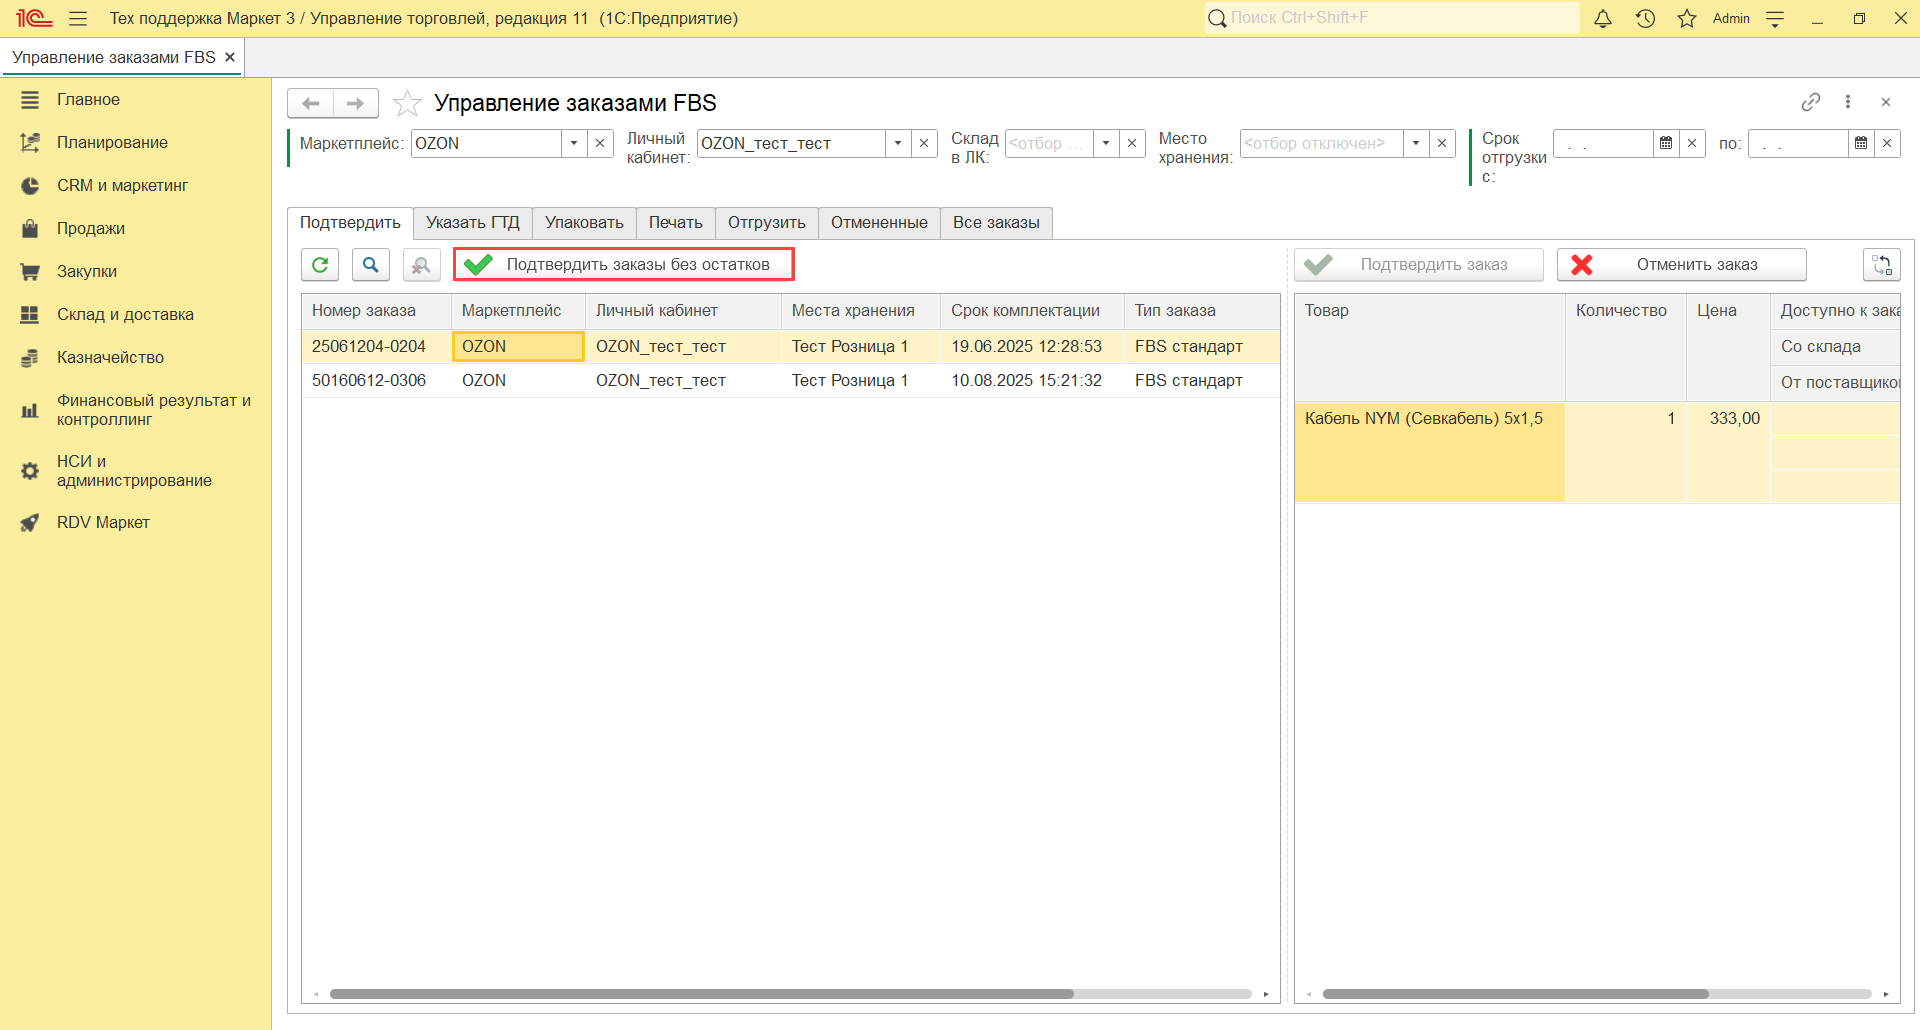The height and width of the screenshot is (1030, 1920).
Task: Click the shipment date 'с' input field
Action: click(1603, 143)
